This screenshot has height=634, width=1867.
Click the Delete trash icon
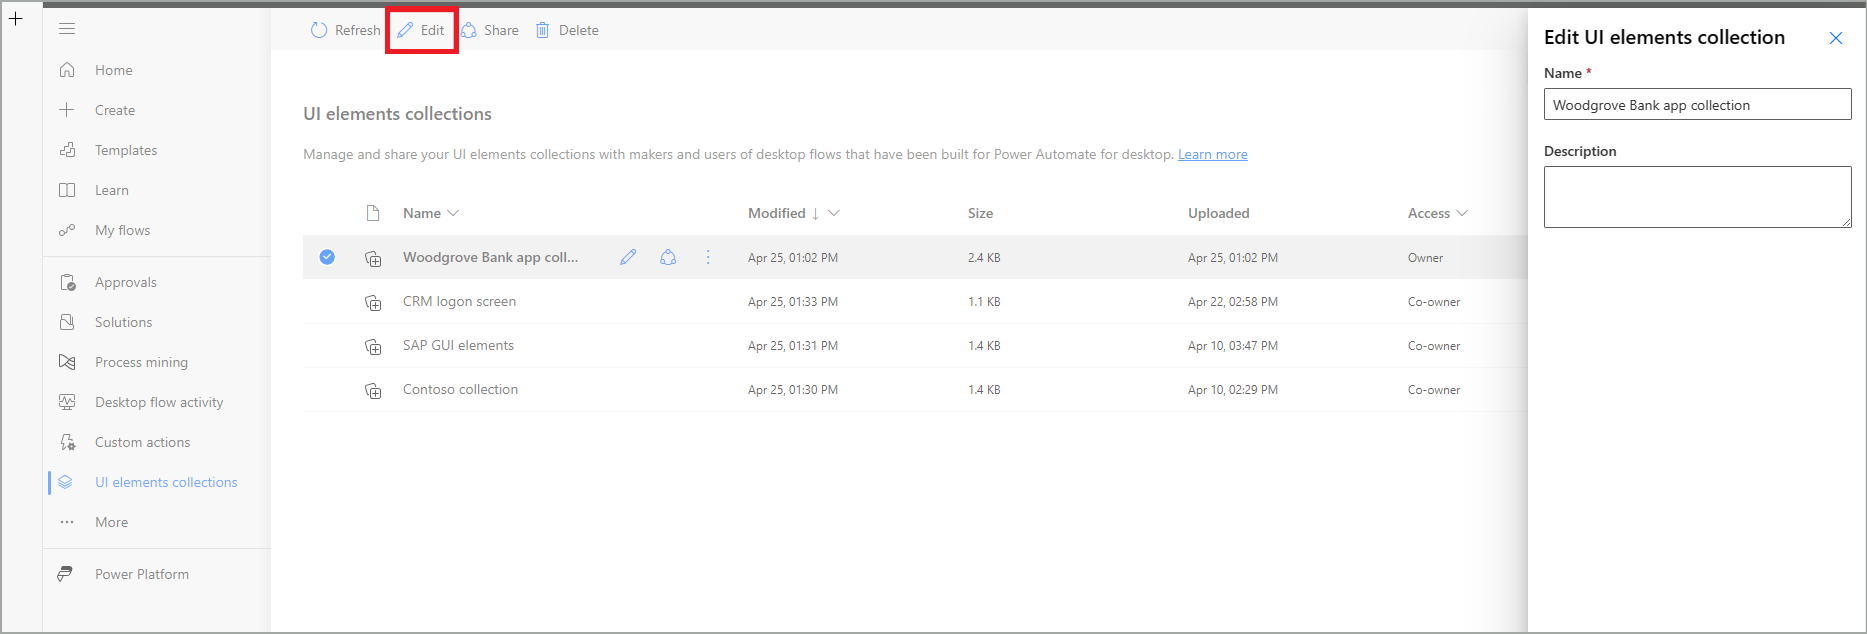click(x=543, y=30)
